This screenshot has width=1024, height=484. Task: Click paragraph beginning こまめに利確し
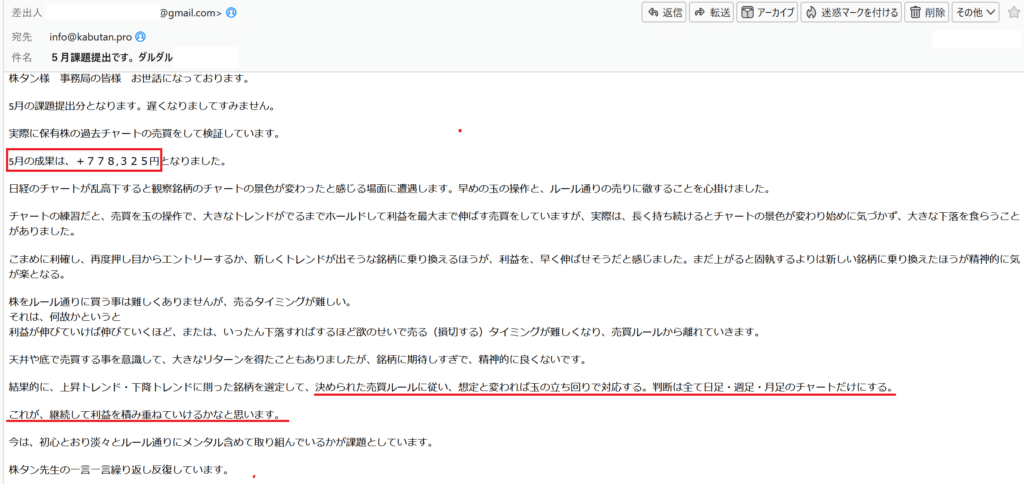(x=516, y=265)
